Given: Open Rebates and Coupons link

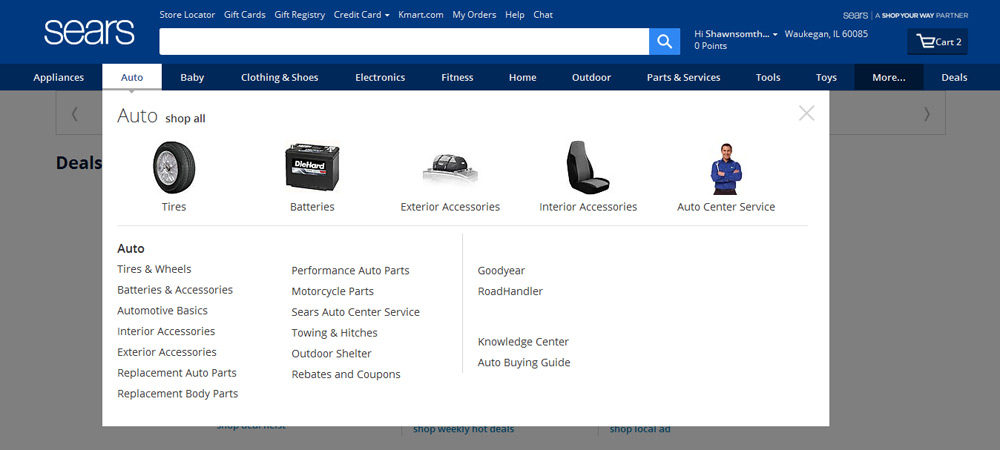Looking at the screenshot, I should point(346,374).
